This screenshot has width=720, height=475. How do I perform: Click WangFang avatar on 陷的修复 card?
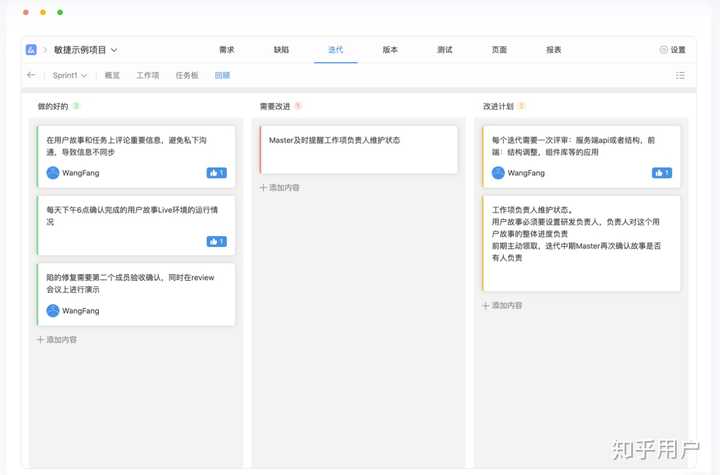coord(53,311)
